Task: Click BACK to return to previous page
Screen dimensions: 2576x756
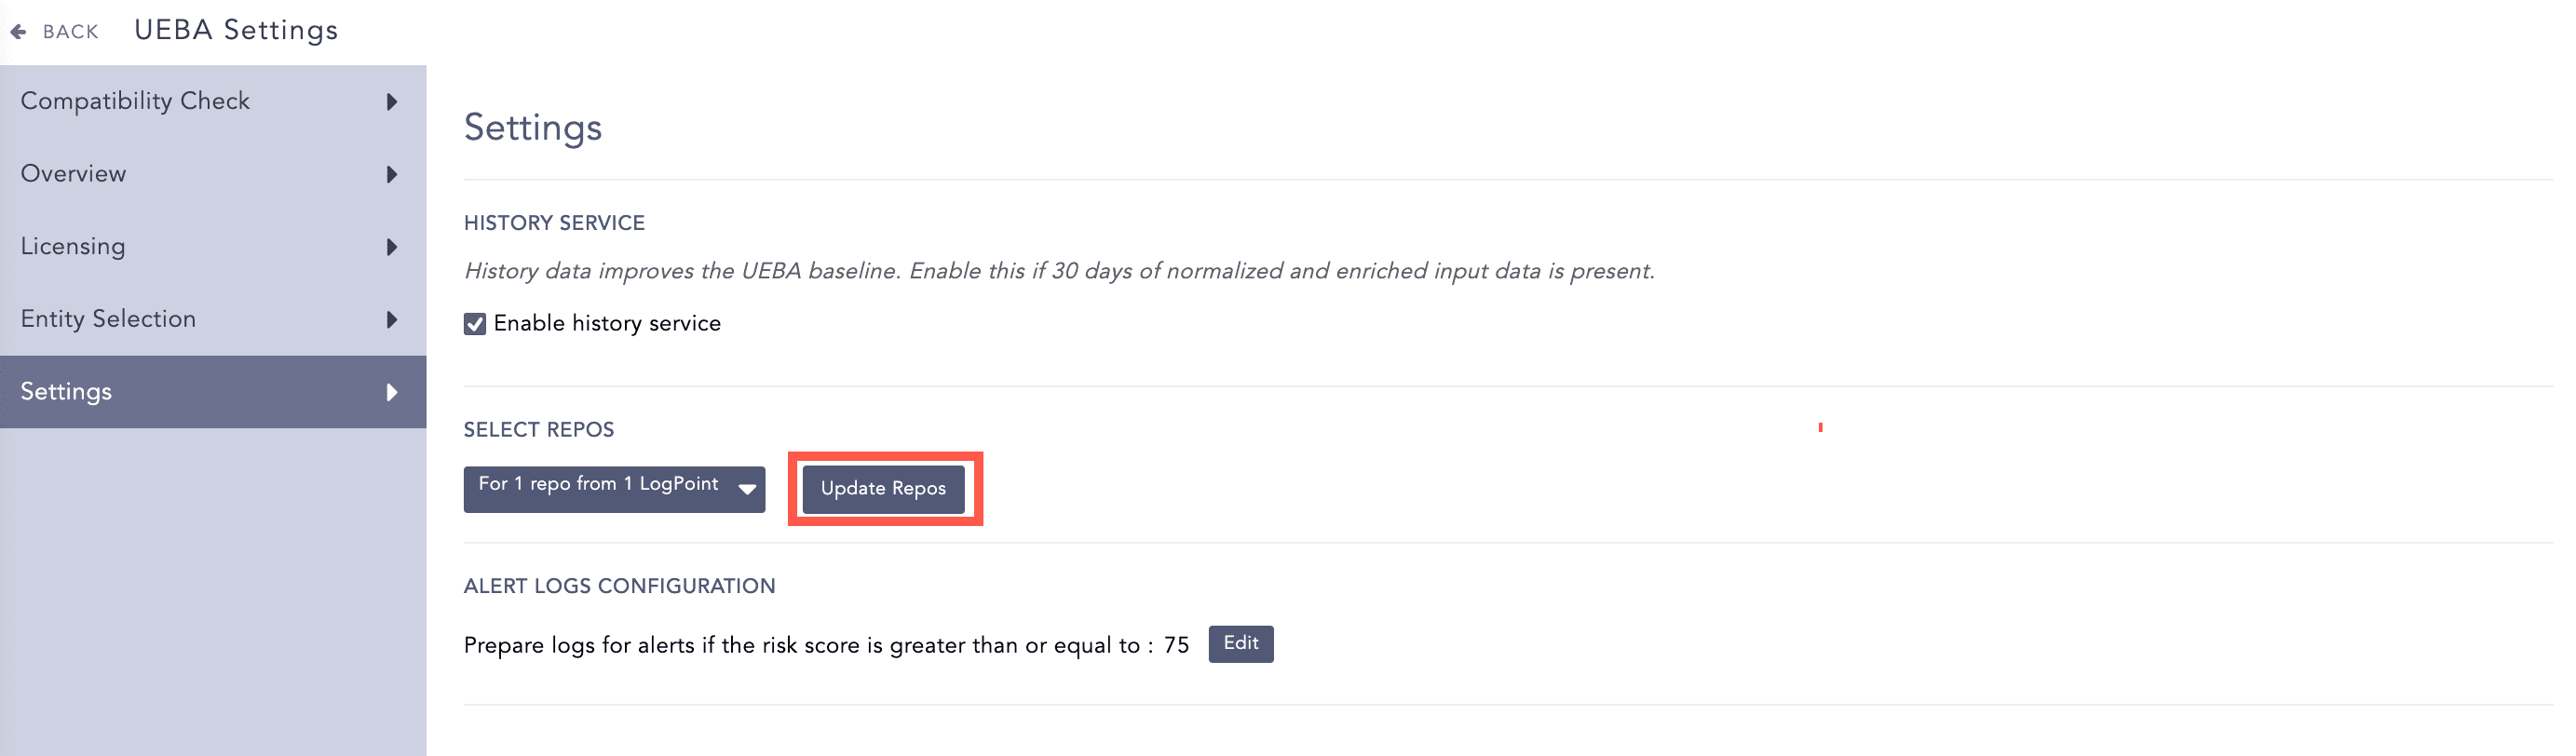Action: 69,30
